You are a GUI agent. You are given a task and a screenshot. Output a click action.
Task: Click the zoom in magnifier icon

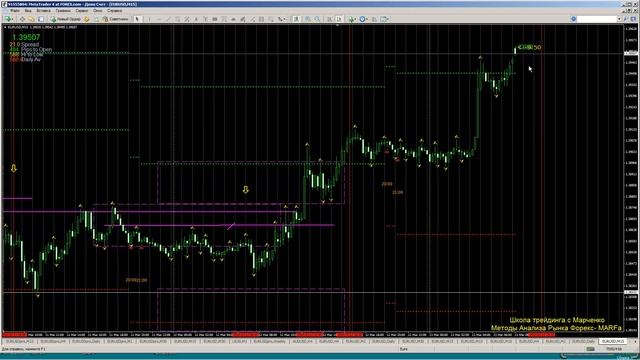pos(308,19)
